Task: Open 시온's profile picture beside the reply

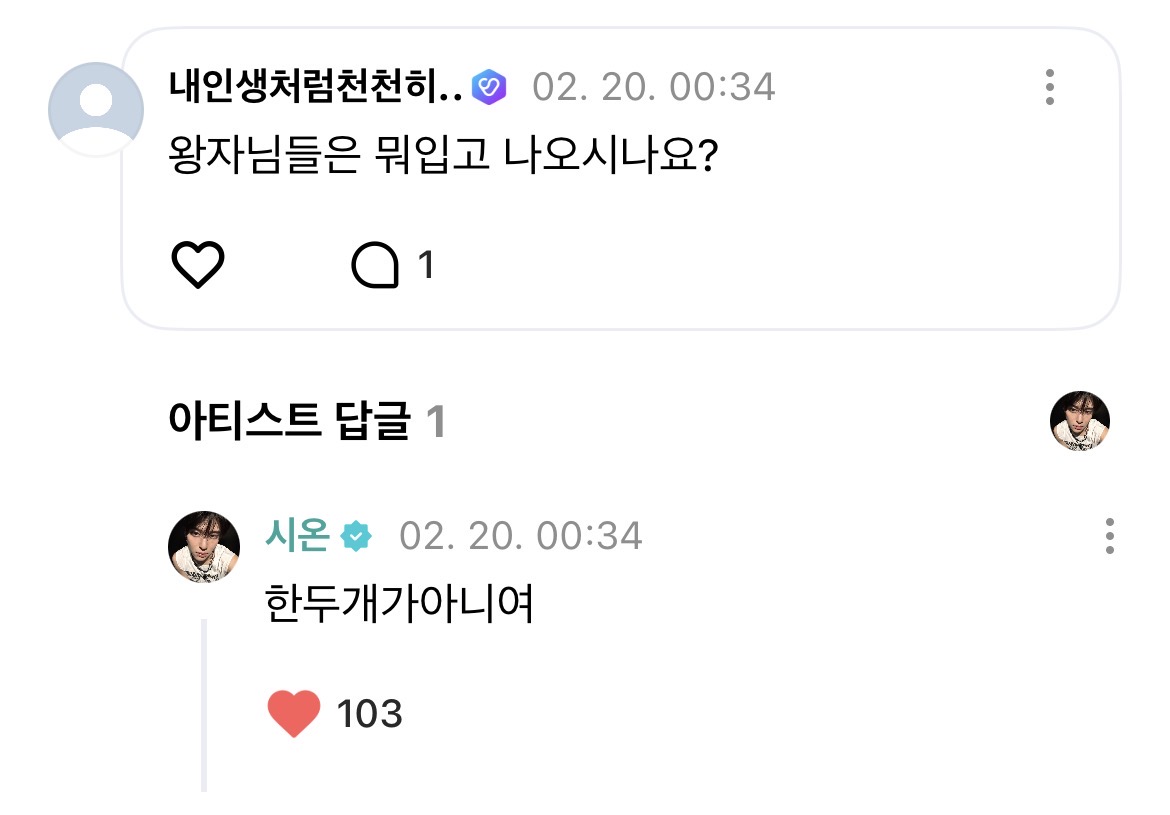Action: coord(203,547)
